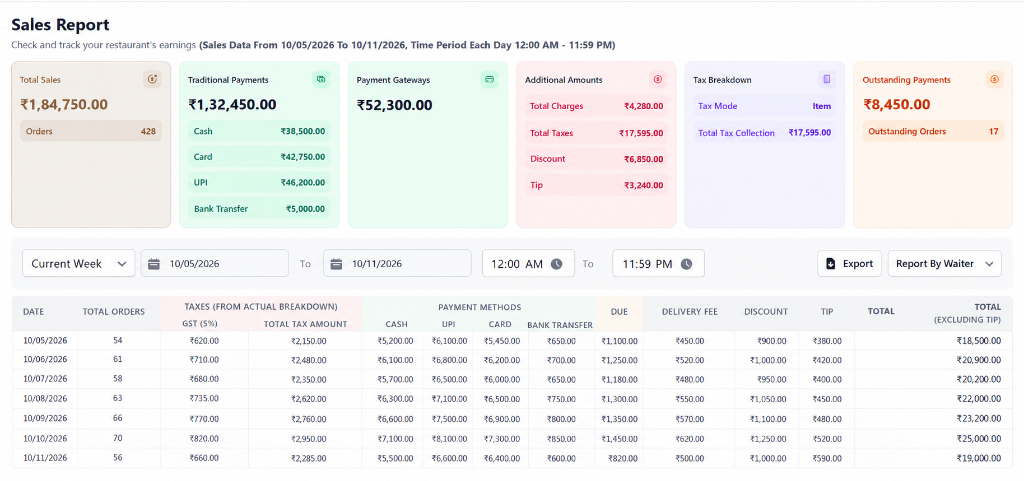Click the DUE column header
Screen dimensions: 1024x481
click(x=619, y=312)
